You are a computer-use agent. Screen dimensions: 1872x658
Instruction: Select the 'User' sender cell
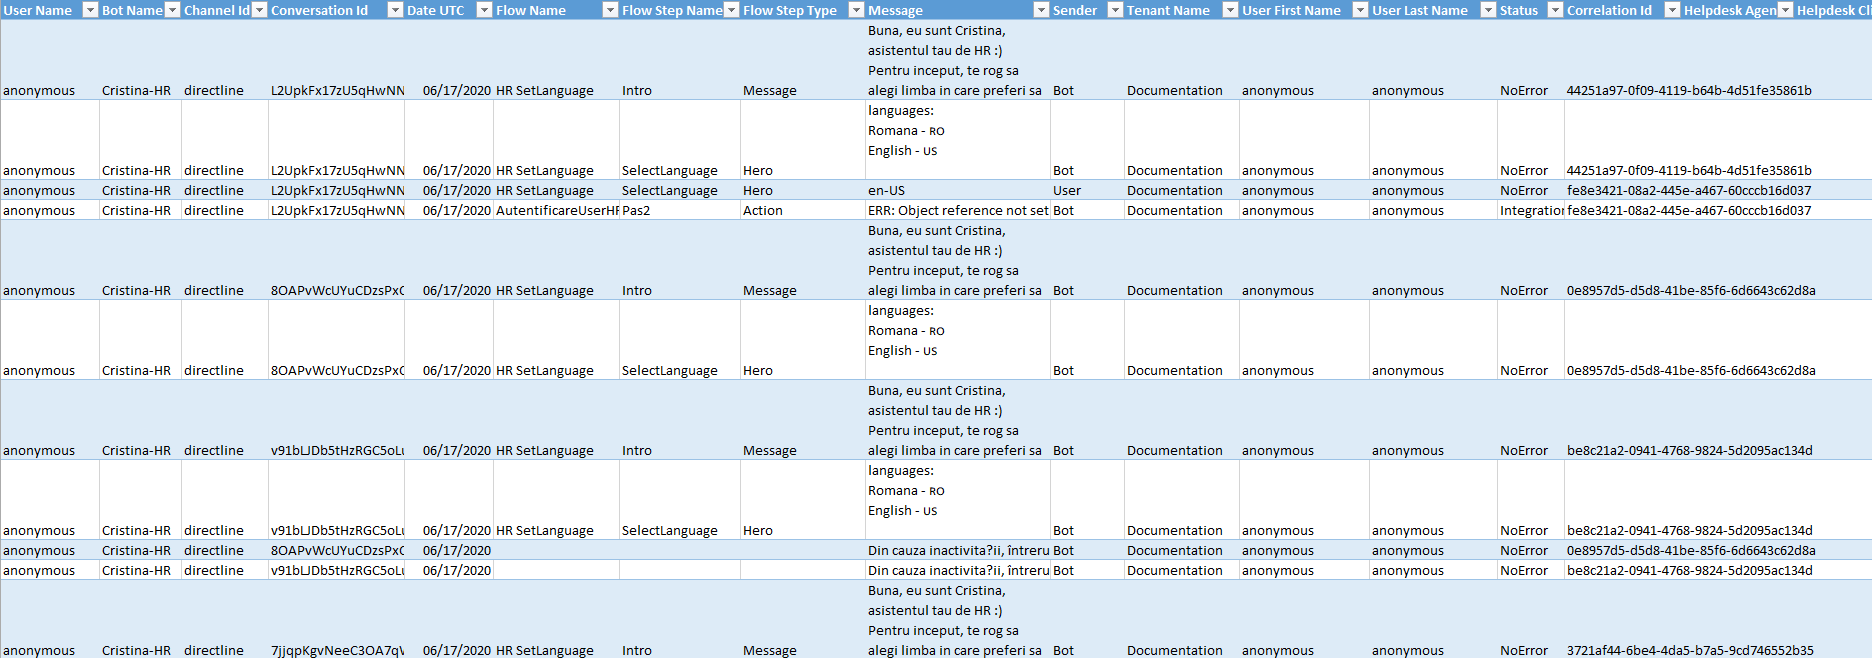click(1086, 191)
